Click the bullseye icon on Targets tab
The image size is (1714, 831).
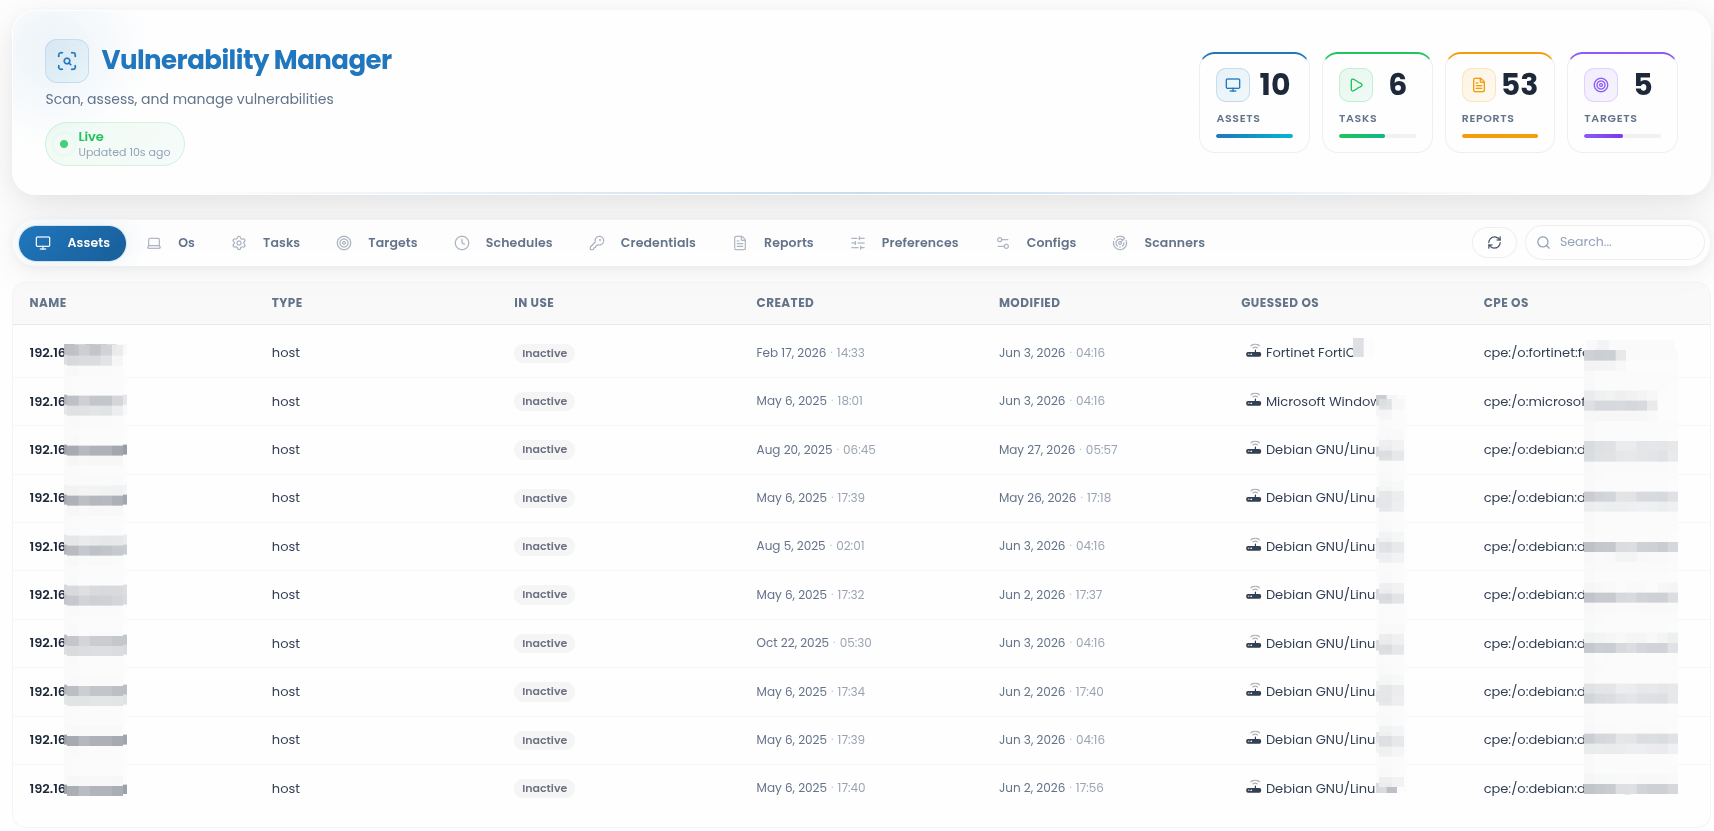click(x=344, y=243)
